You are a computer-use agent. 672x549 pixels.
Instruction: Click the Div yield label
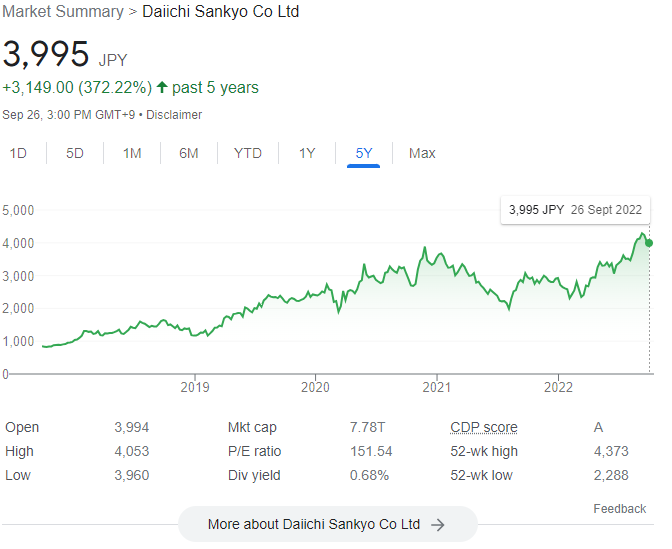[x=254, y=475]
